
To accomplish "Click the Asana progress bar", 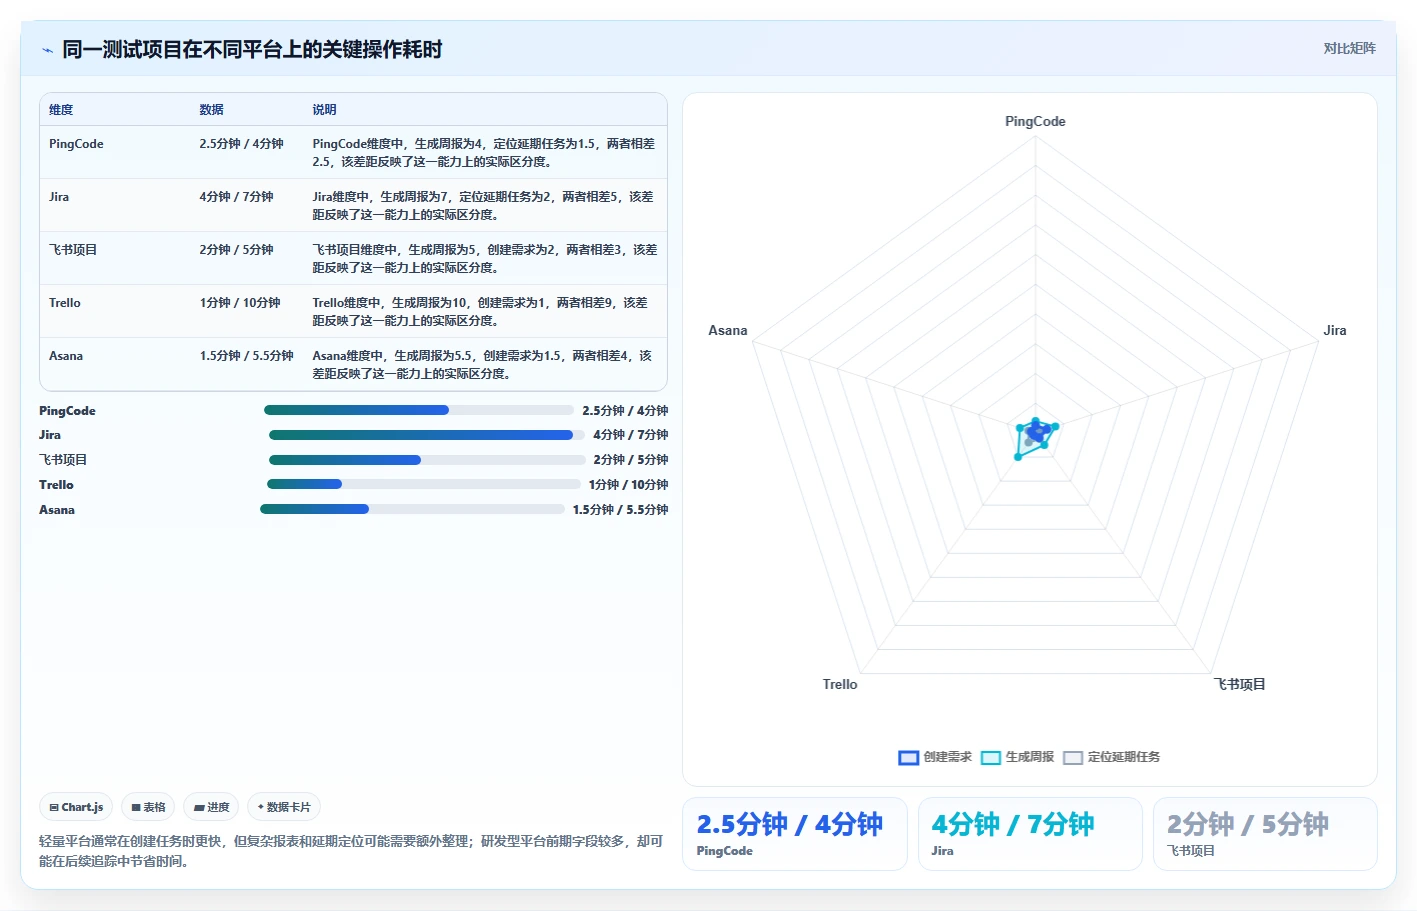I will point(412,509).
